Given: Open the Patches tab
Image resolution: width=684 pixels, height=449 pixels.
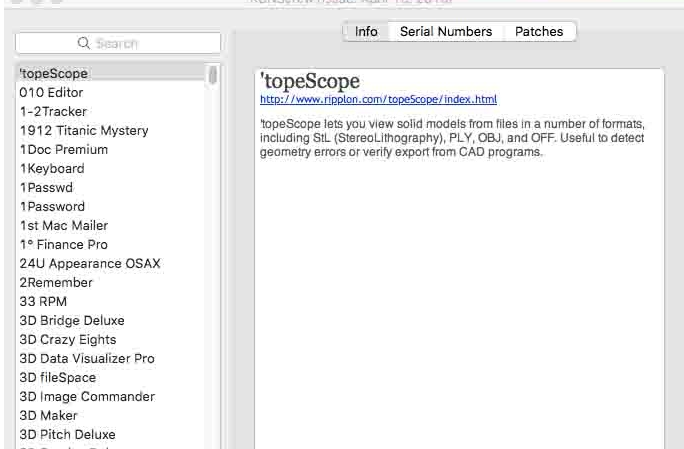Looking at the screenshot, I should [539, 31].
